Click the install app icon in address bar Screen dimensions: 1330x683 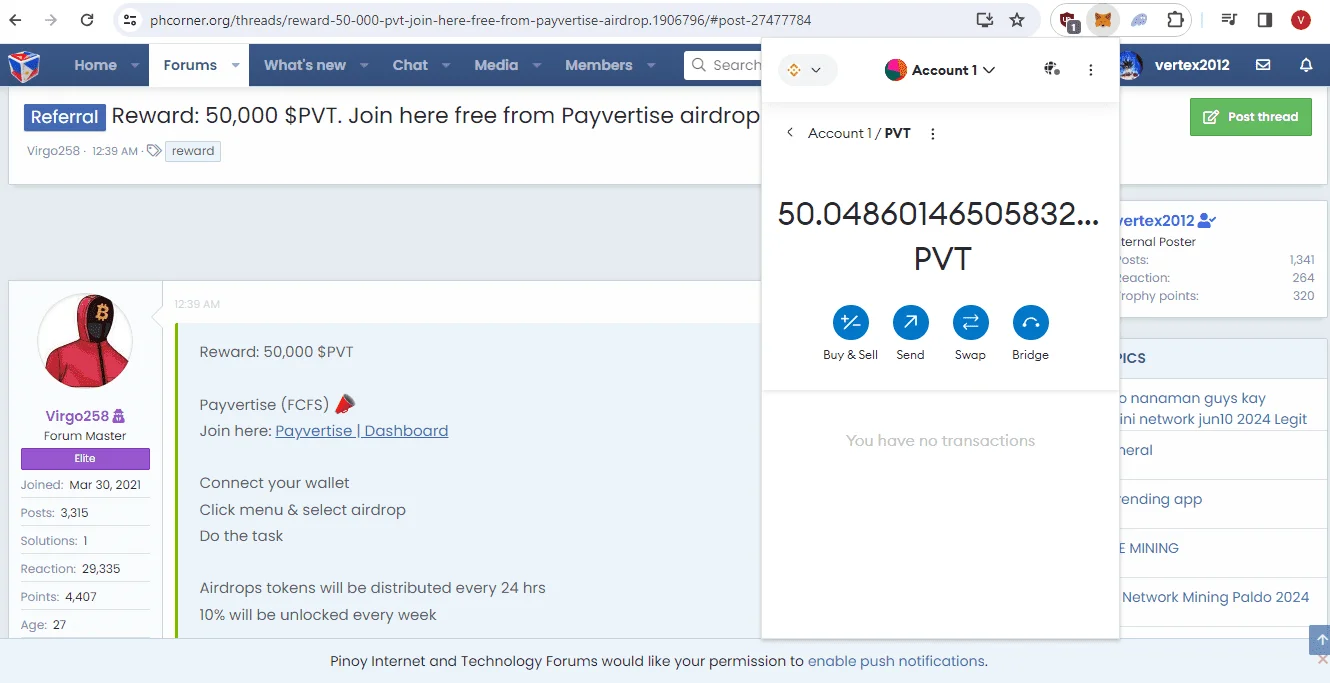984,20
